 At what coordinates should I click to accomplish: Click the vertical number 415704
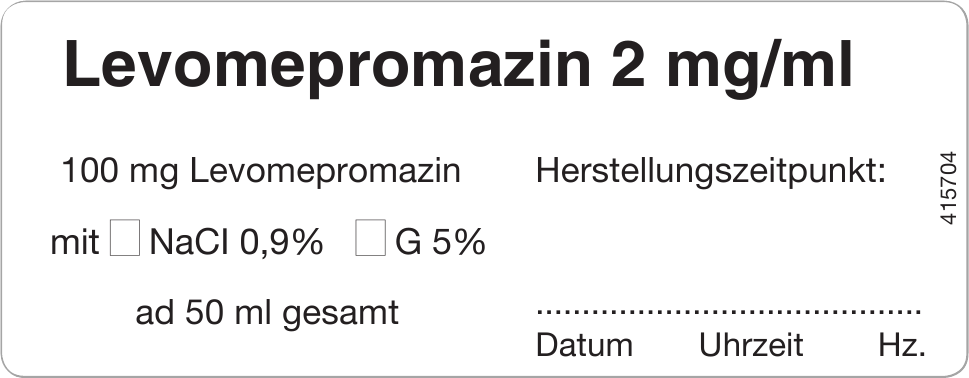pos(948,188)
